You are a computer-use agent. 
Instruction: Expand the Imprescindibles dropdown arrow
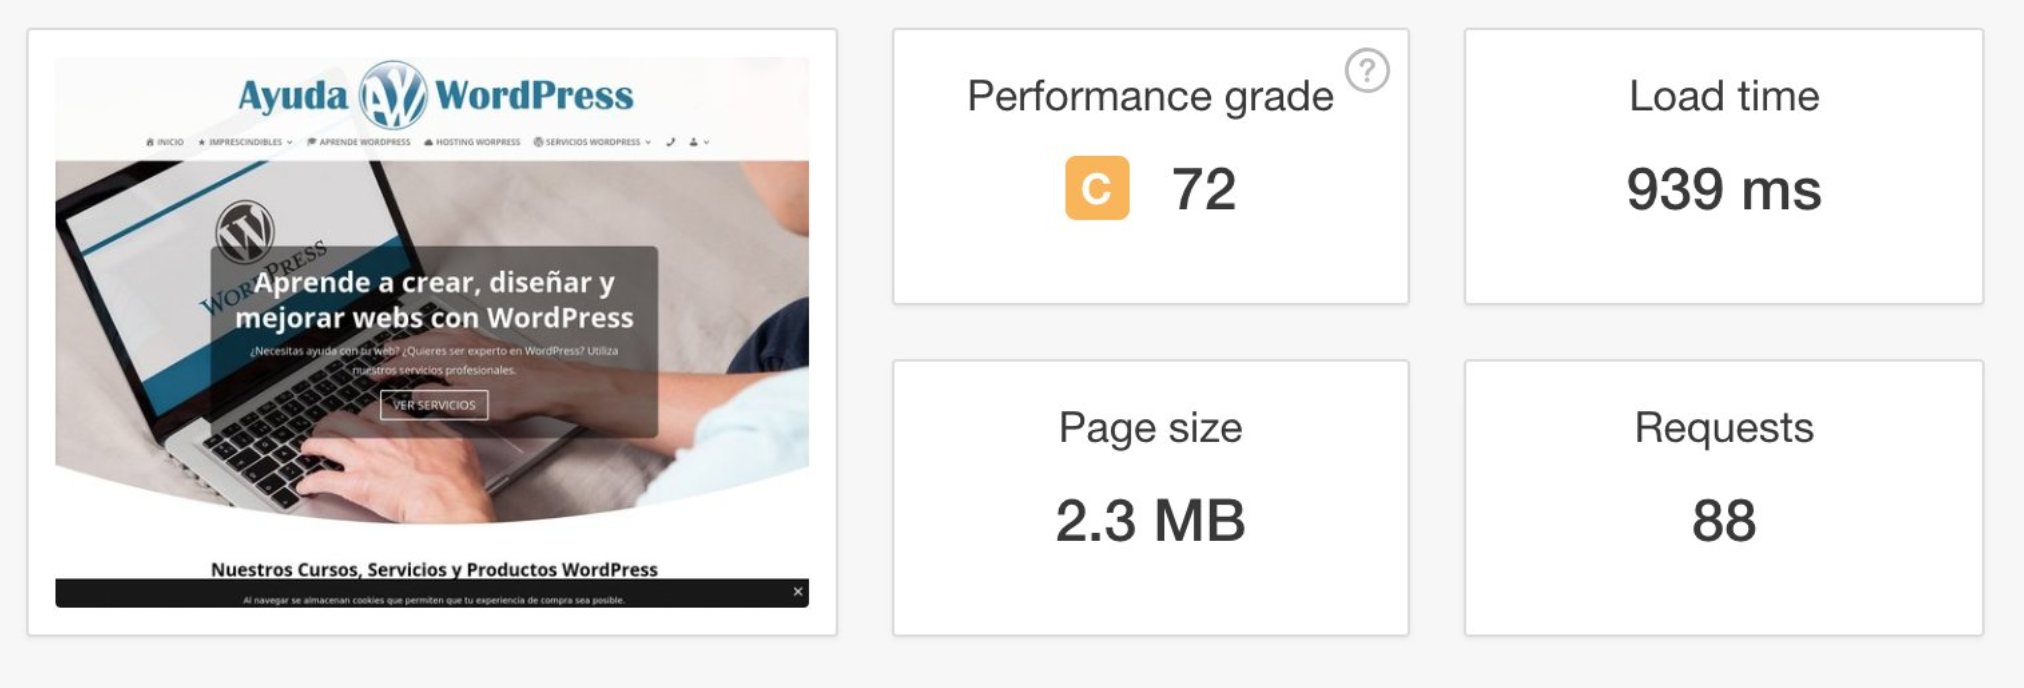(x=290, y=142)
